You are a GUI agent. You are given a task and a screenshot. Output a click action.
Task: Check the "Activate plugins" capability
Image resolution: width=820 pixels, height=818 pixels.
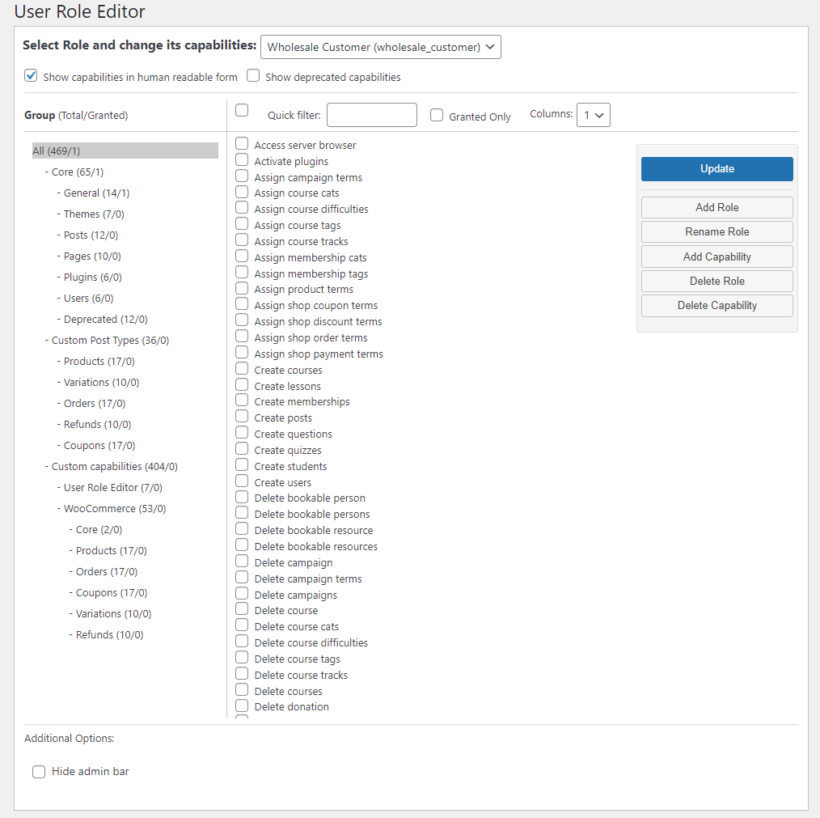[240, 160]
